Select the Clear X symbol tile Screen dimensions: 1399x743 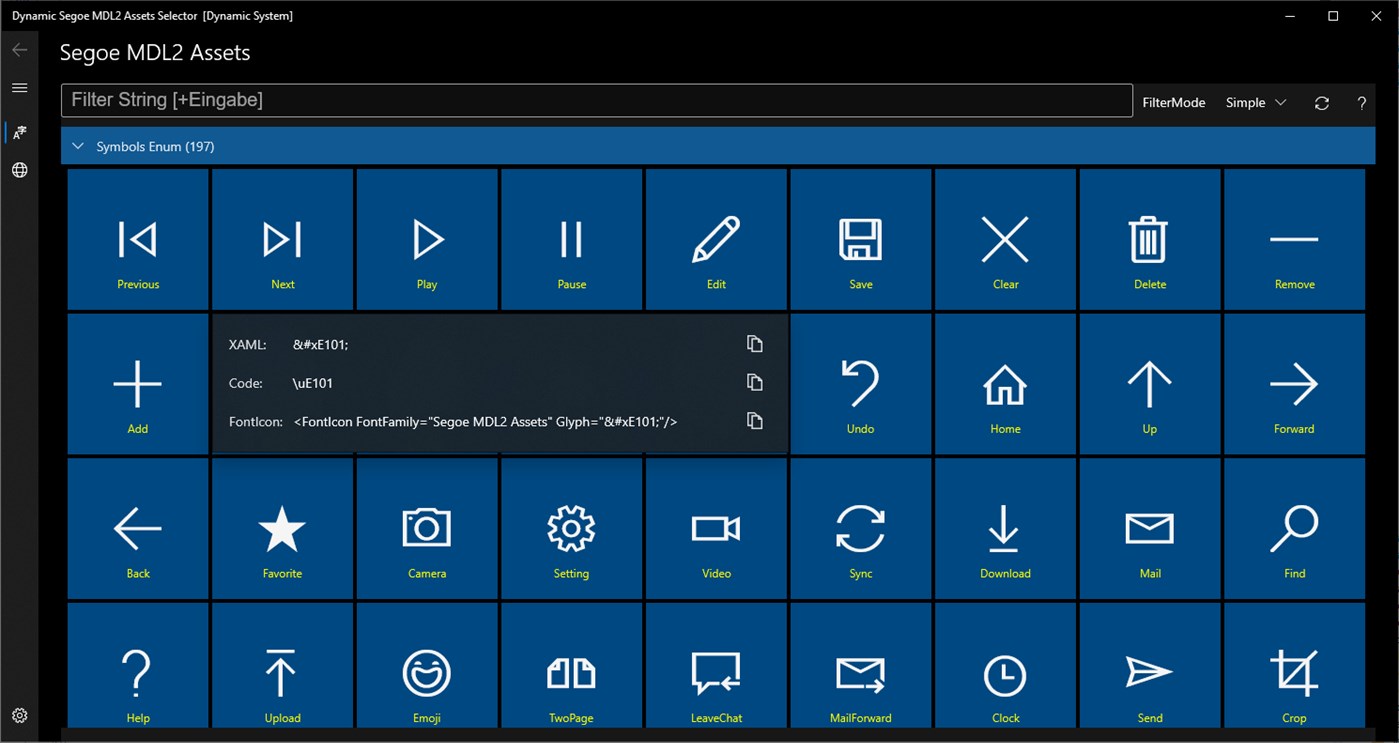coord(1006,239)
